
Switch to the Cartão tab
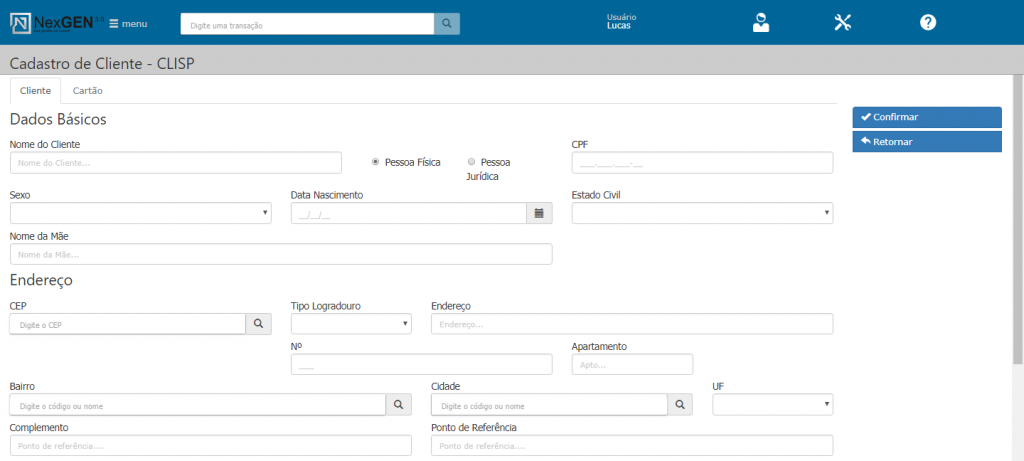pyautogui.click(x=88, y=91)
